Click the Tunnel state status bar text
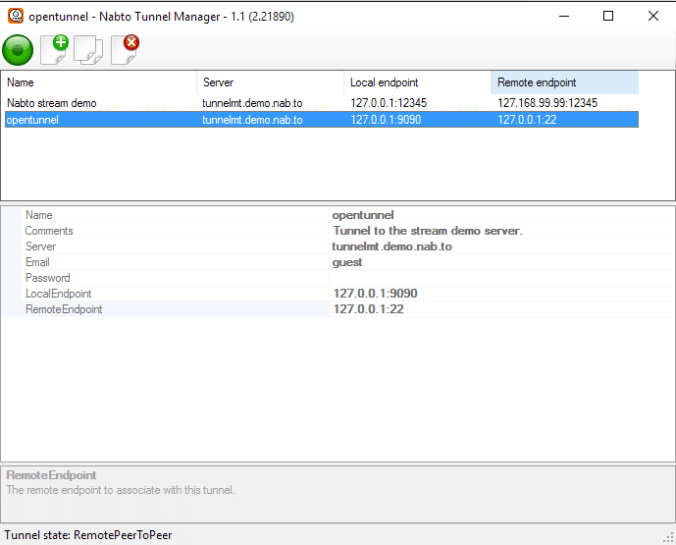Image resolution: width=676 pixels, height=545 pixels. (x=88, y=535)
